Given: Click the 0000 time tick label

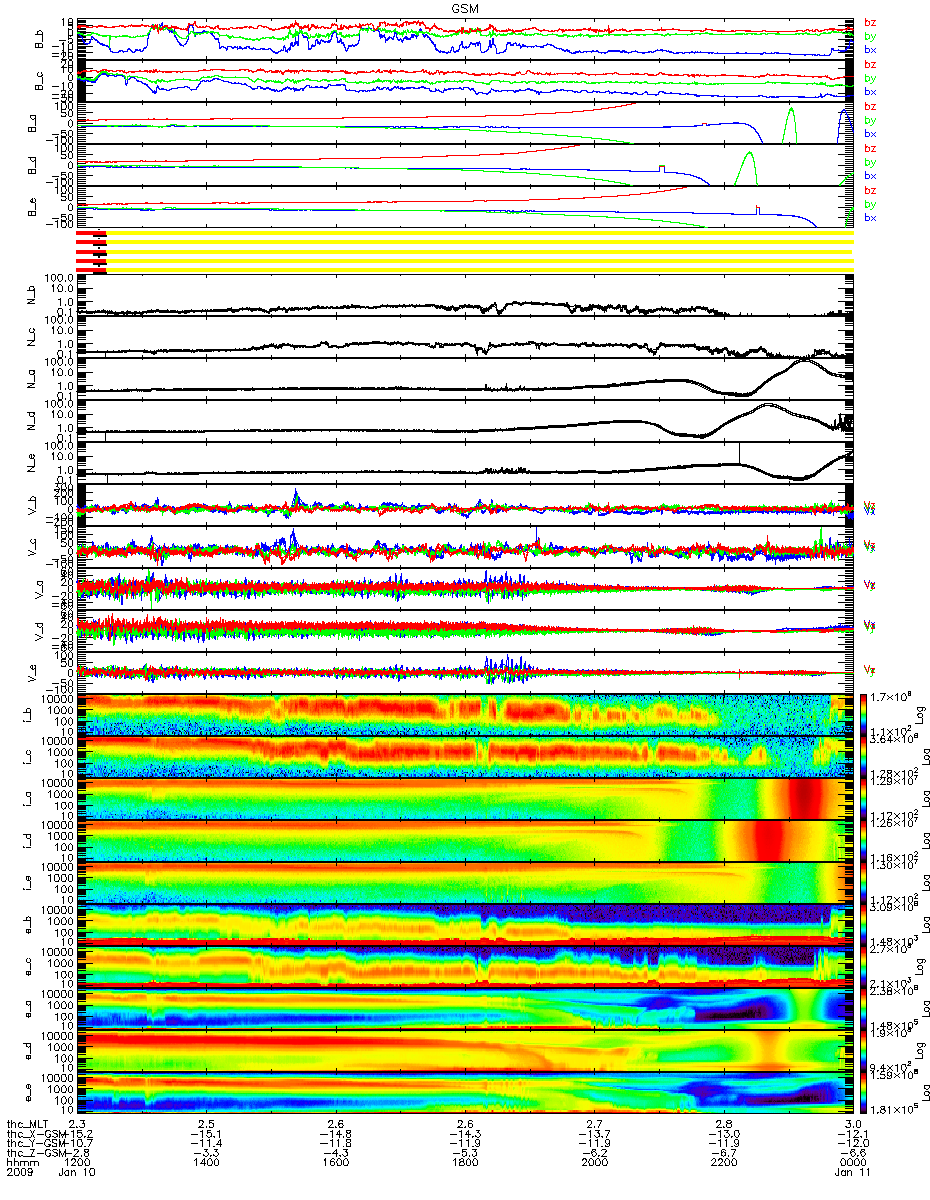Looking at the screenshot, I should 852,1162.
